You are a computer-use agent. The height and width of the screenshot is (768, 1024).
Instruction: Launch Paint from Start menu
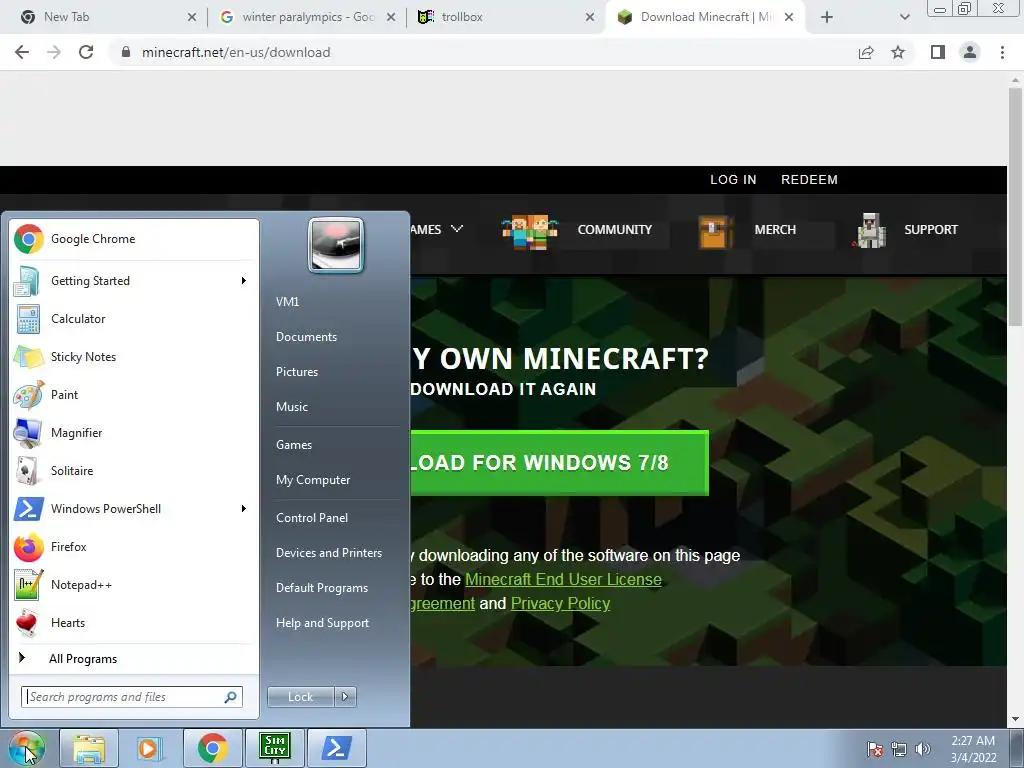pyautogui.click(x=134, y=394)
